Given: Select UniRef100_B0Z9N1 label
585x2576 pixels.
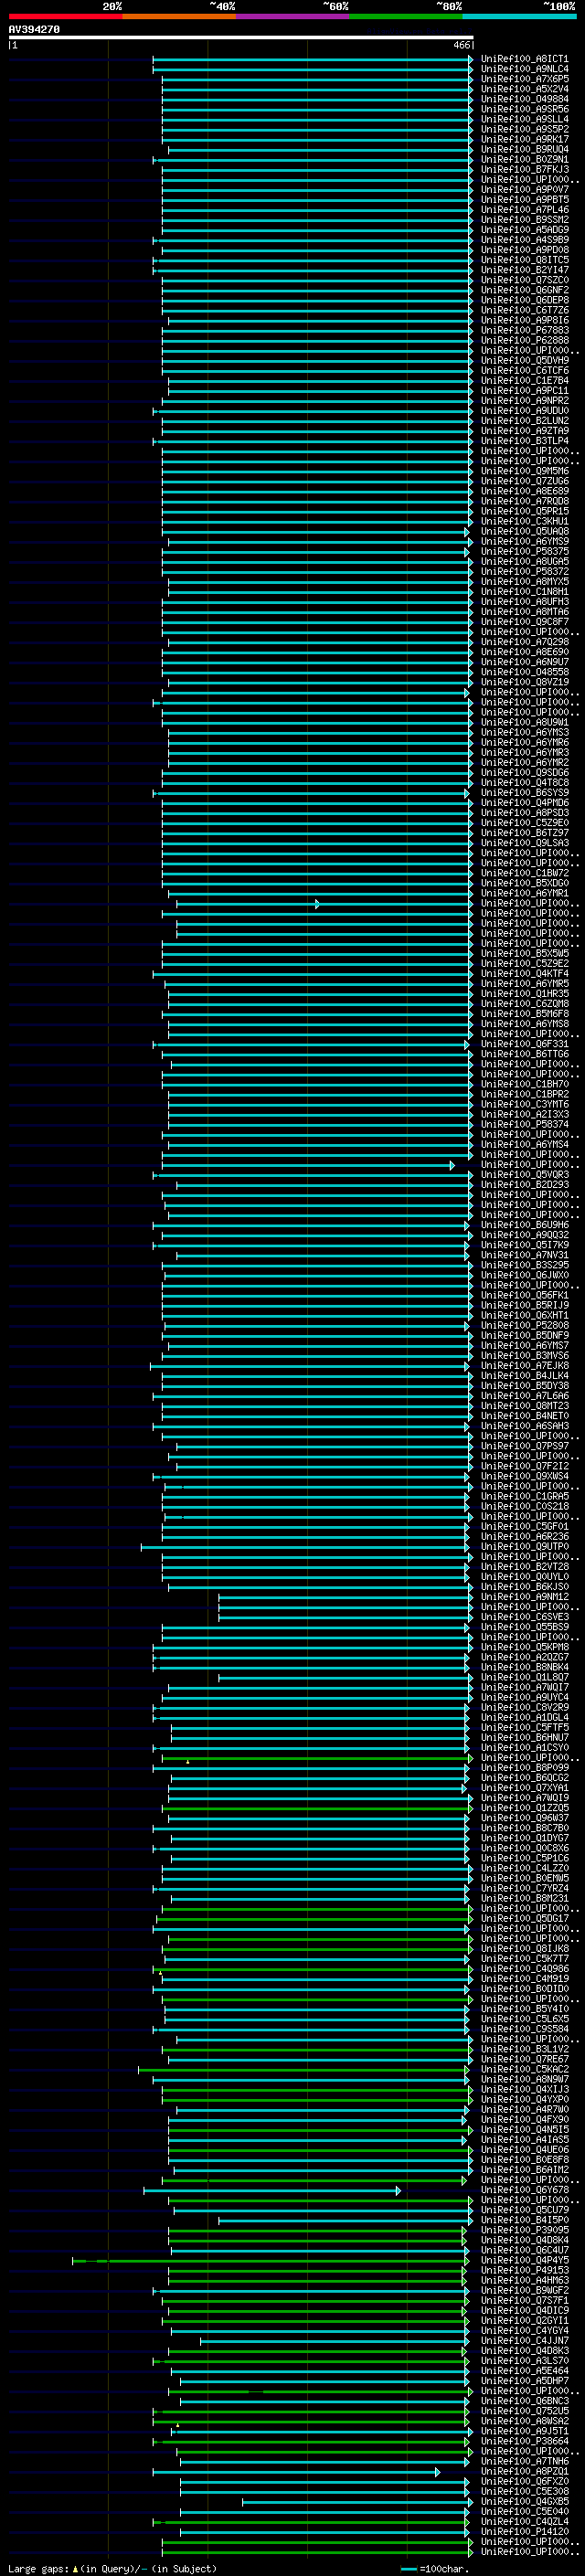Looking at the screenshot, I should 525,159.
